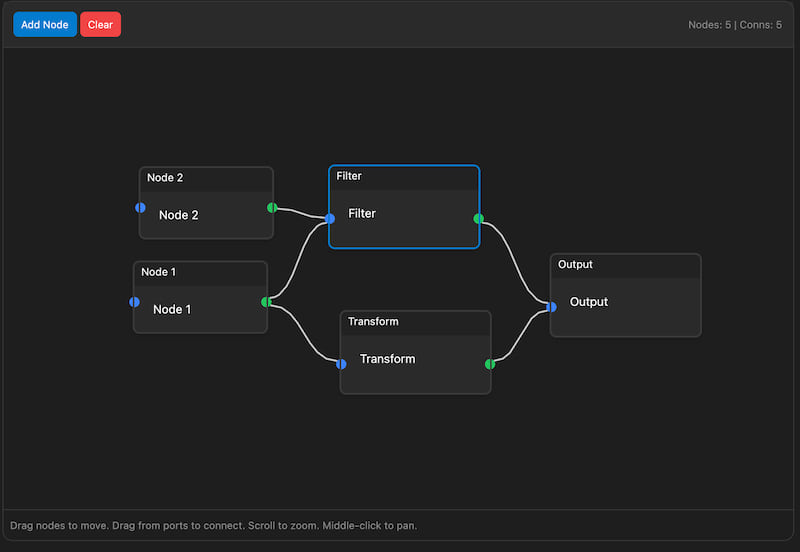Click Node 1's blue input port

point(134,302)
